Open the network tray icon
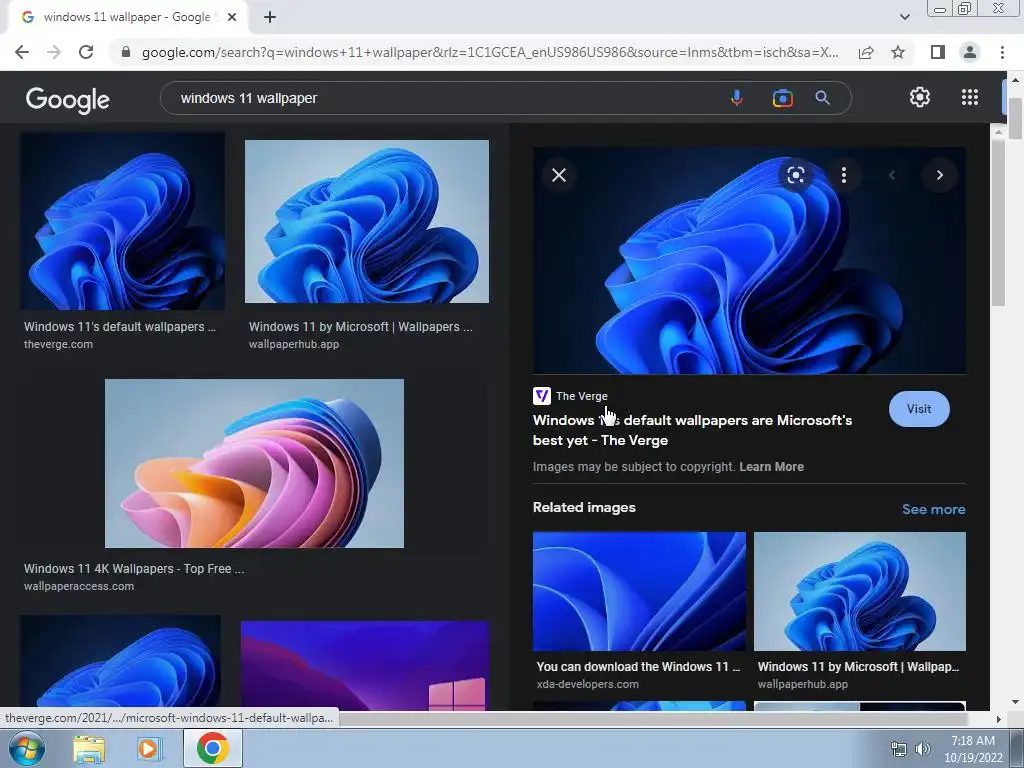 (899, 749)
